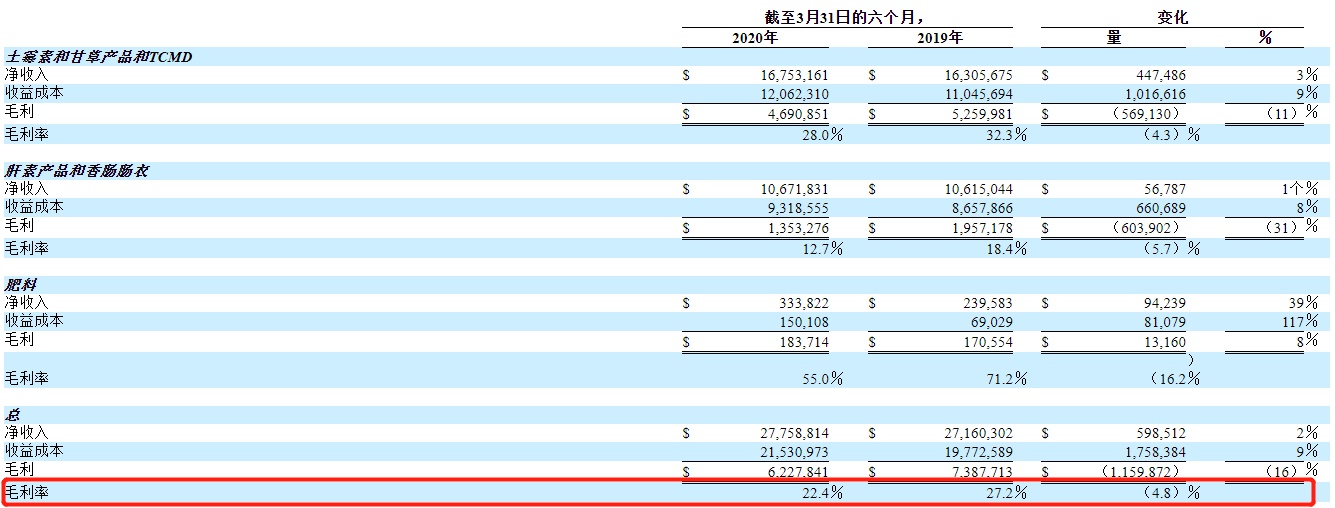Click the change amount 13,160

pos(1164,341)
